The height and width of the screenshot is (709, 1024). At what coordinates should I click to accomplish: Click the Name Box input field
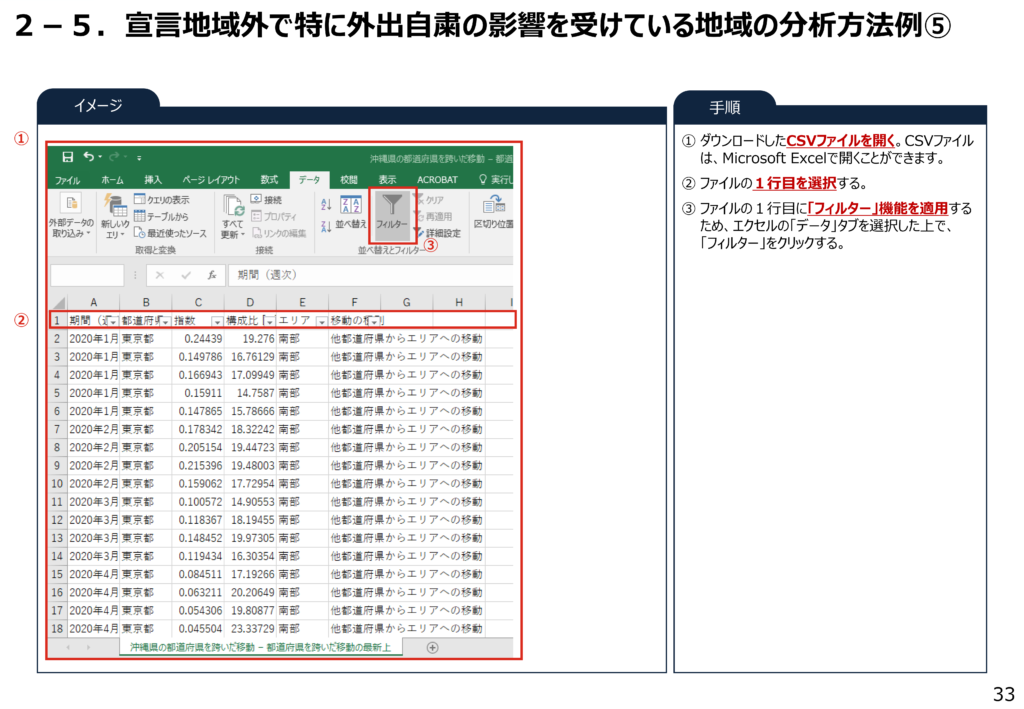(x=87, y=275)
